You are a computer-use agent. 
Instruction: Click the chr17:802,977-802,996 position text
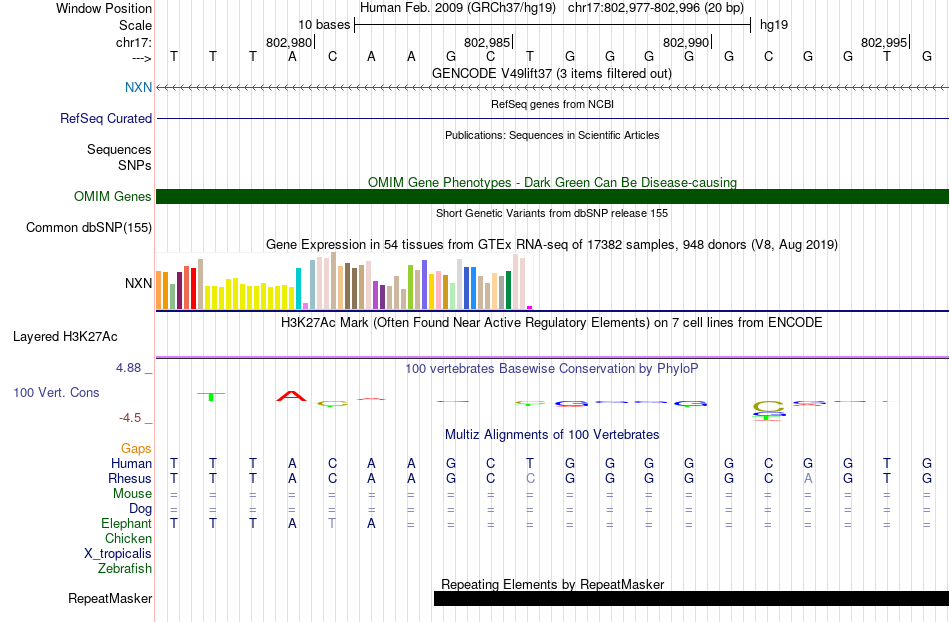point(656,8)
